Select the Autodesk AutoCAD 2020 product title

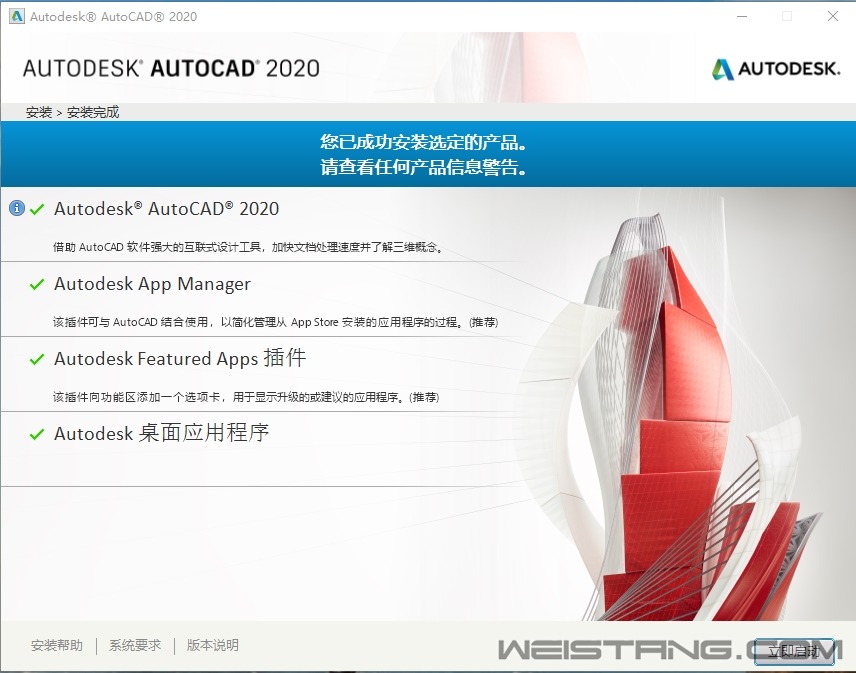pyautogui.click(x=167, y=209)
